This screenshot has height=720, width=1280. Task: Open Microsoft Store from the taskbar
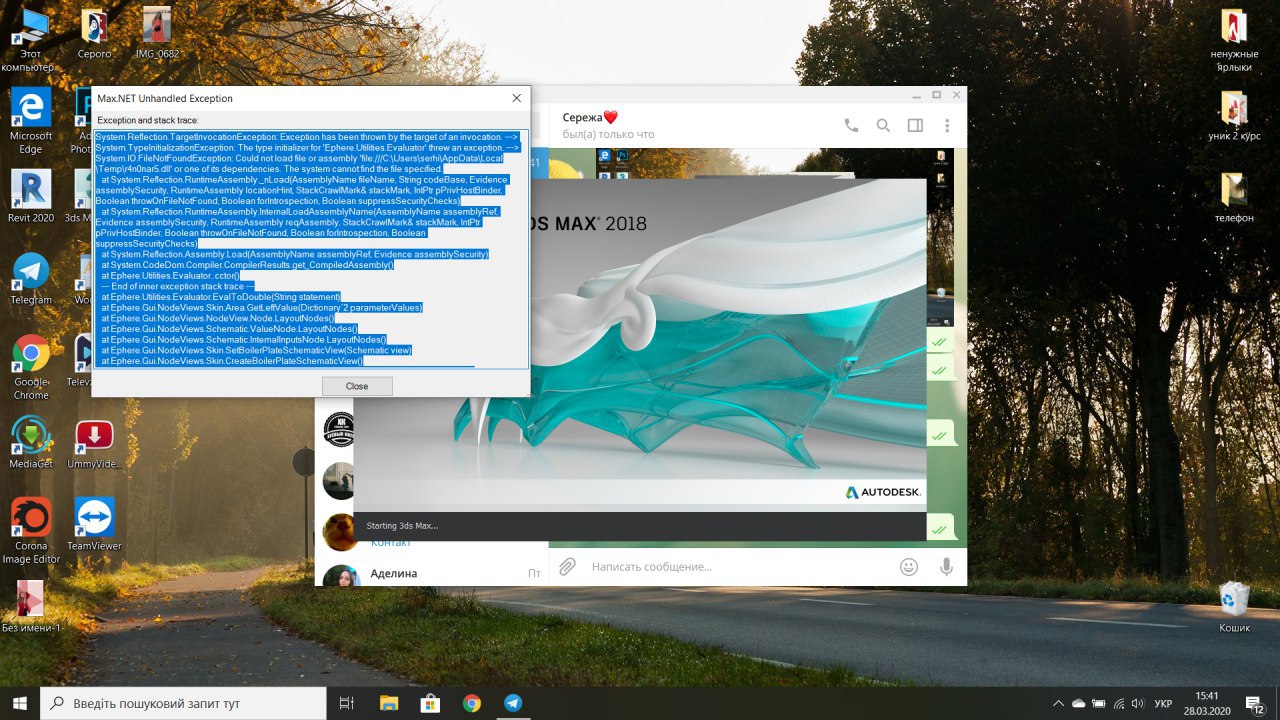430,703
